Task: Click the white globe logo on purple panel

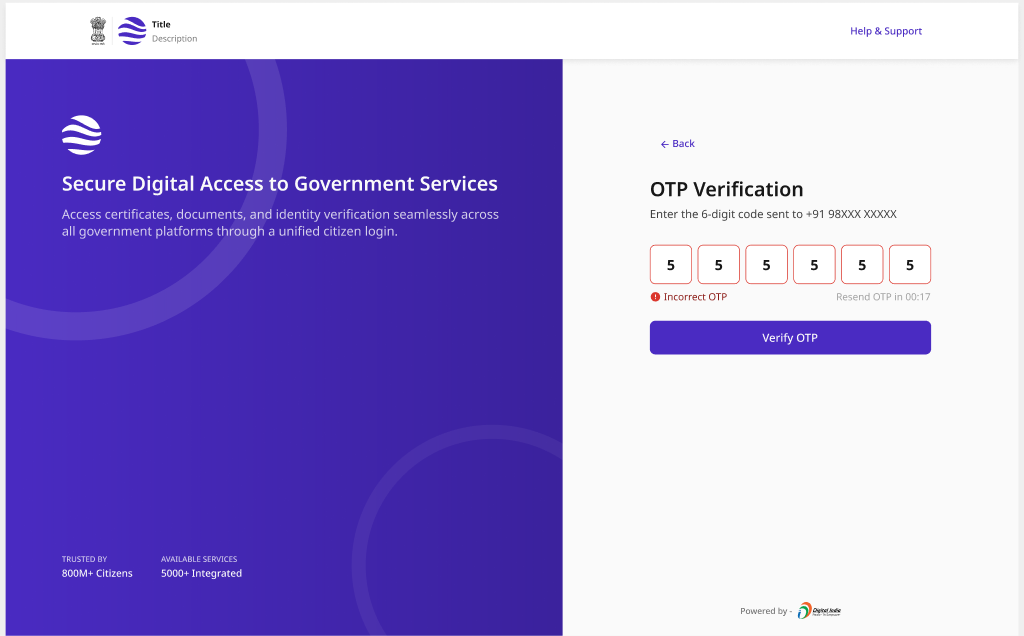Action: 82,135
